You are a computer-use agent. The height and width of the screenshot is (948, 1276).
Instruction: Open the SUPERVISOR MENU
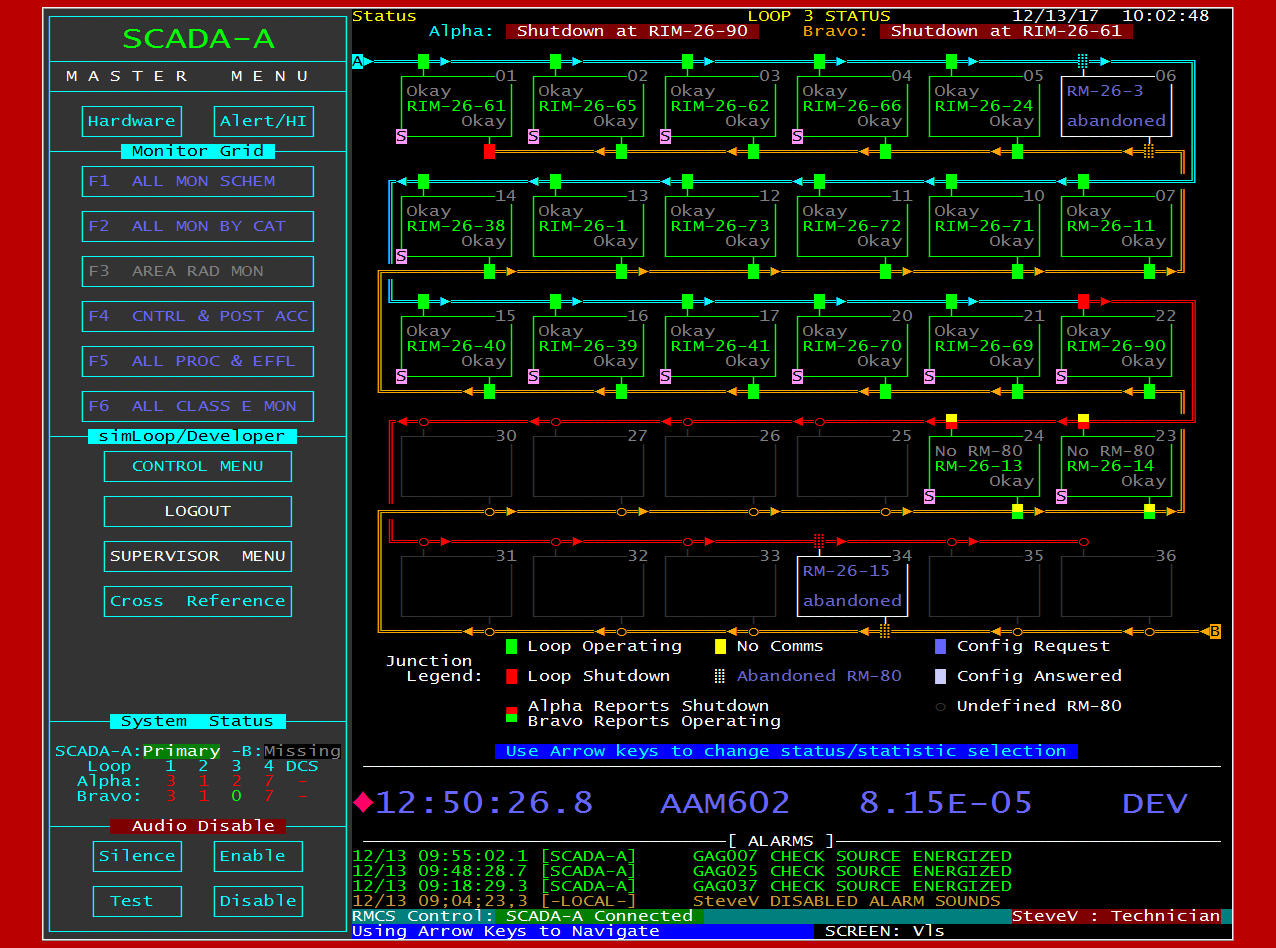point(198,556)
